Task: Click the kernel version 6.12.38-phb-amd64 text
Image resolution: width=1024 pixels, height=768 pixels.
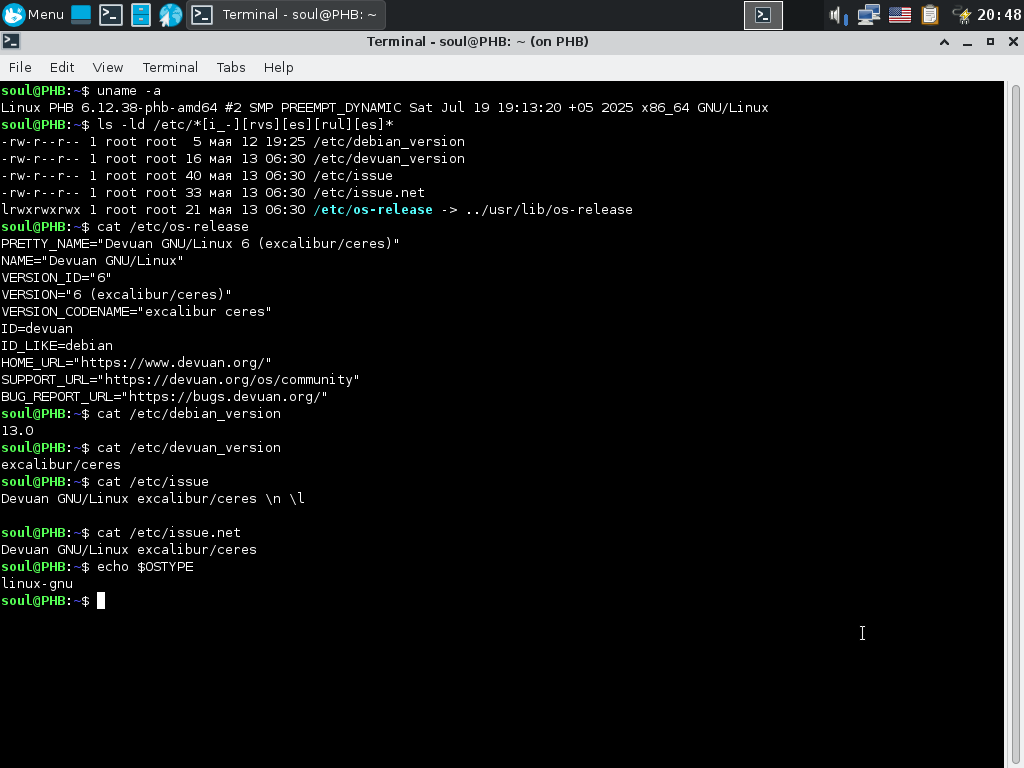Action: coord(149,108)
